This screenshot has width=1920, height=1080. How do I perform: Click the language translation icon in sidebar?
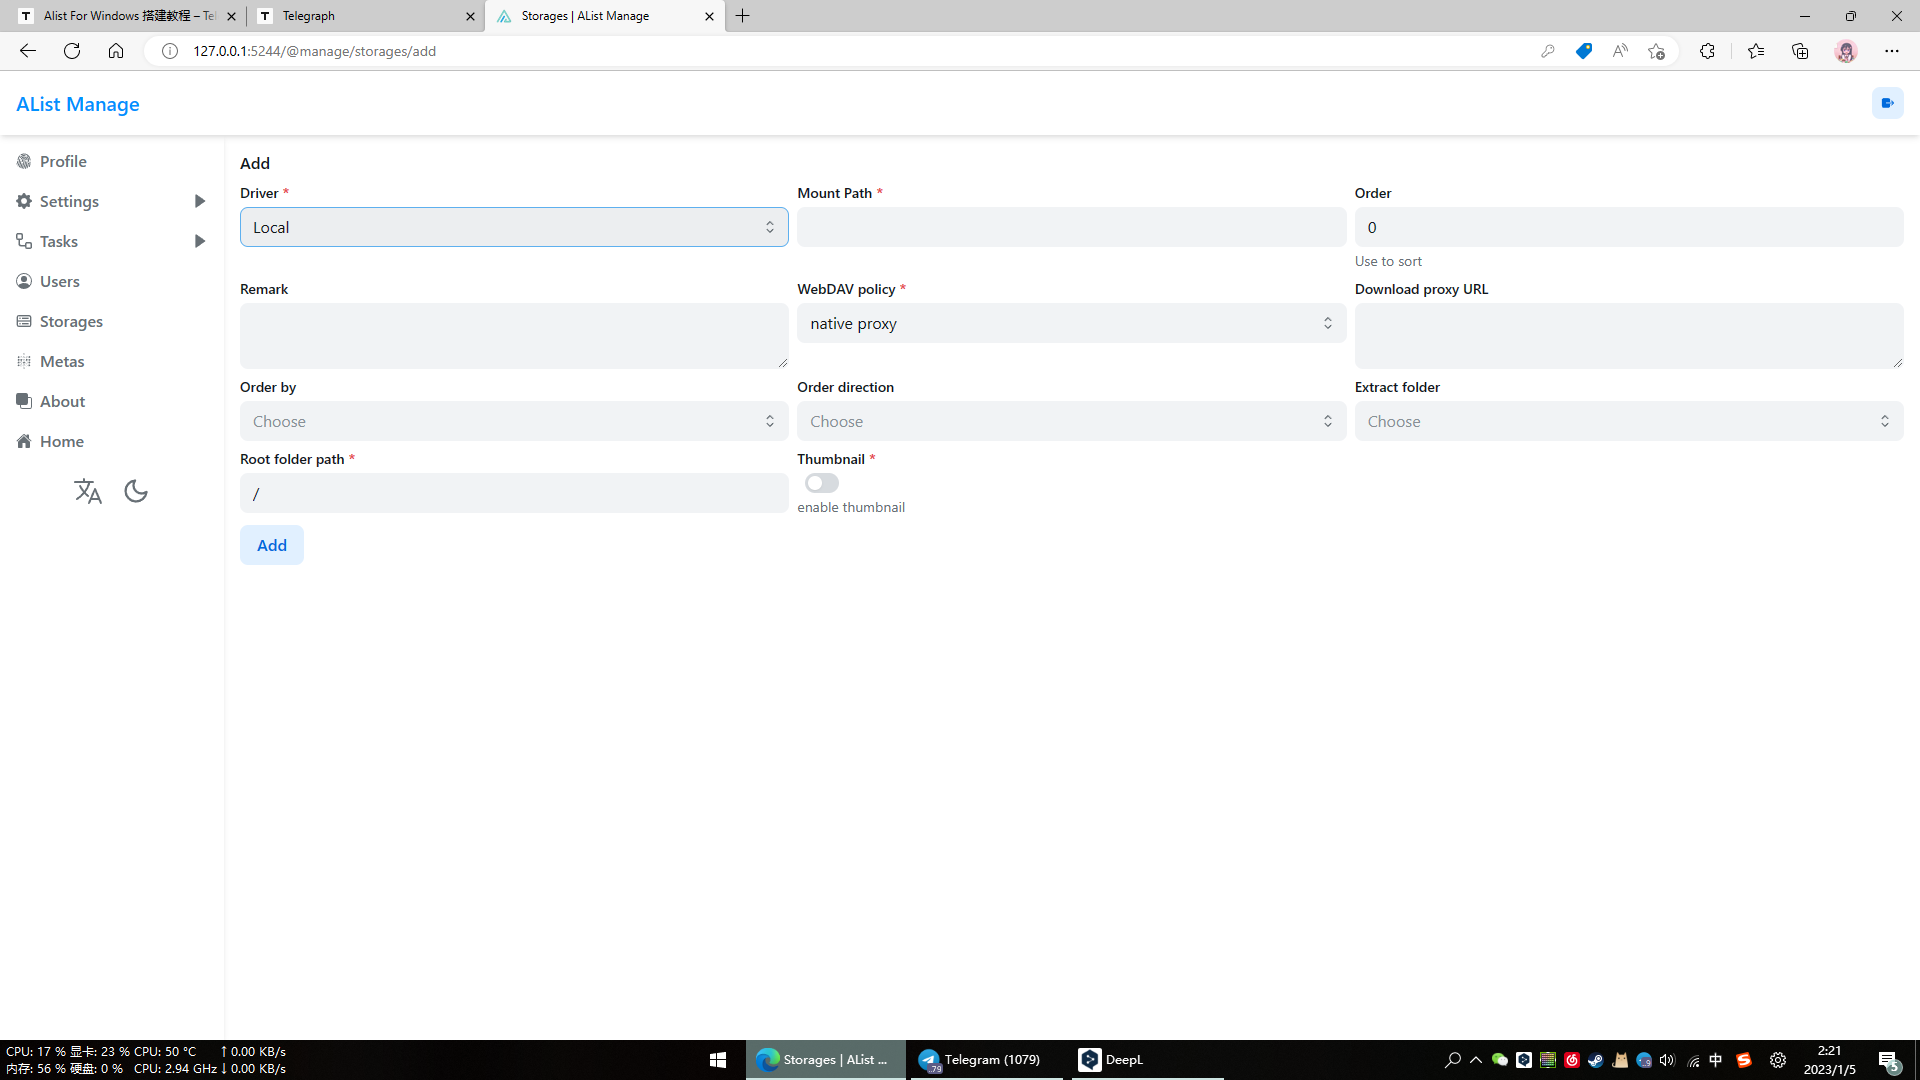tap(88, 491)
